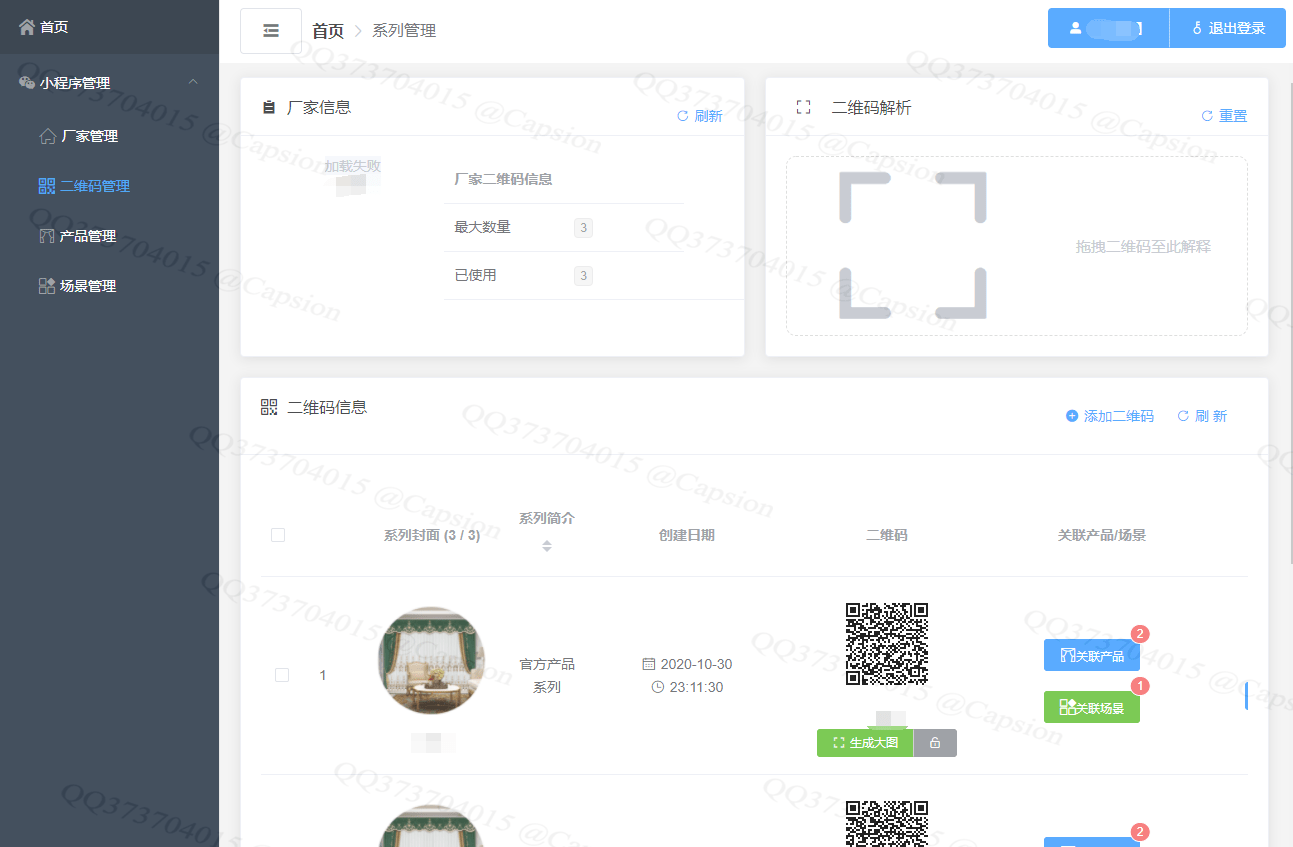Click the 2020-10-30 date cell

pos(687,664)
